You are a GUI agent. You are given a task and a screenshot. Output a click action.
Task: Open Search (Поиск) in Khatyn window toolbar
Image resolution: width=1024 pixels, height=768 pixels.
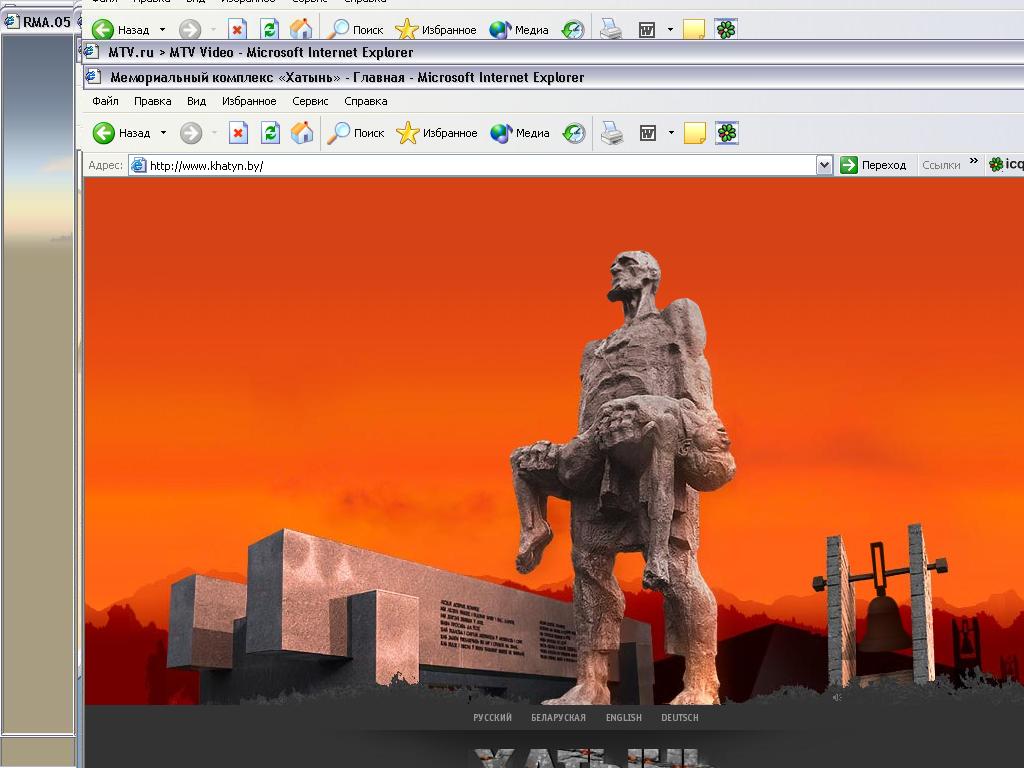(356, 133)
